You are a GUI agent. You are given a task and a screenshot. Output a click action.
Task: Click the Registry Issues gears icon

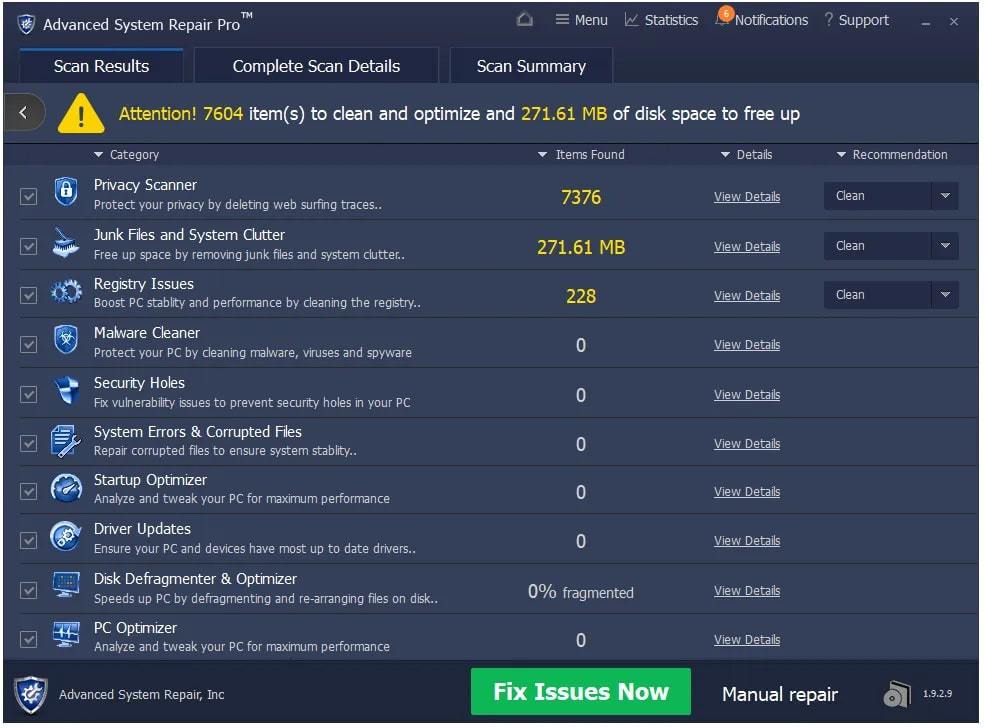tap(66, 292)
